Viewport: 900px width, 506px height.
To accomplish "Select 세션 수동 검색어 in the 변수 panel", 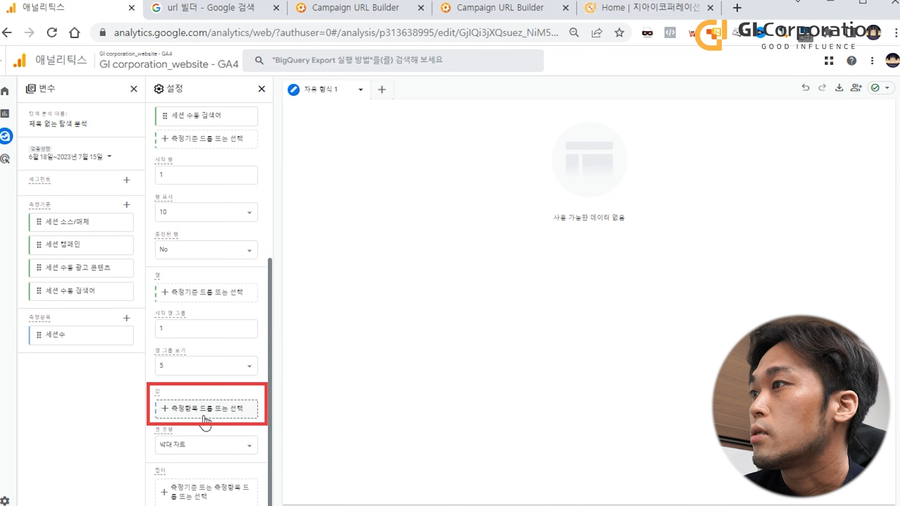I will click(81, 291).
